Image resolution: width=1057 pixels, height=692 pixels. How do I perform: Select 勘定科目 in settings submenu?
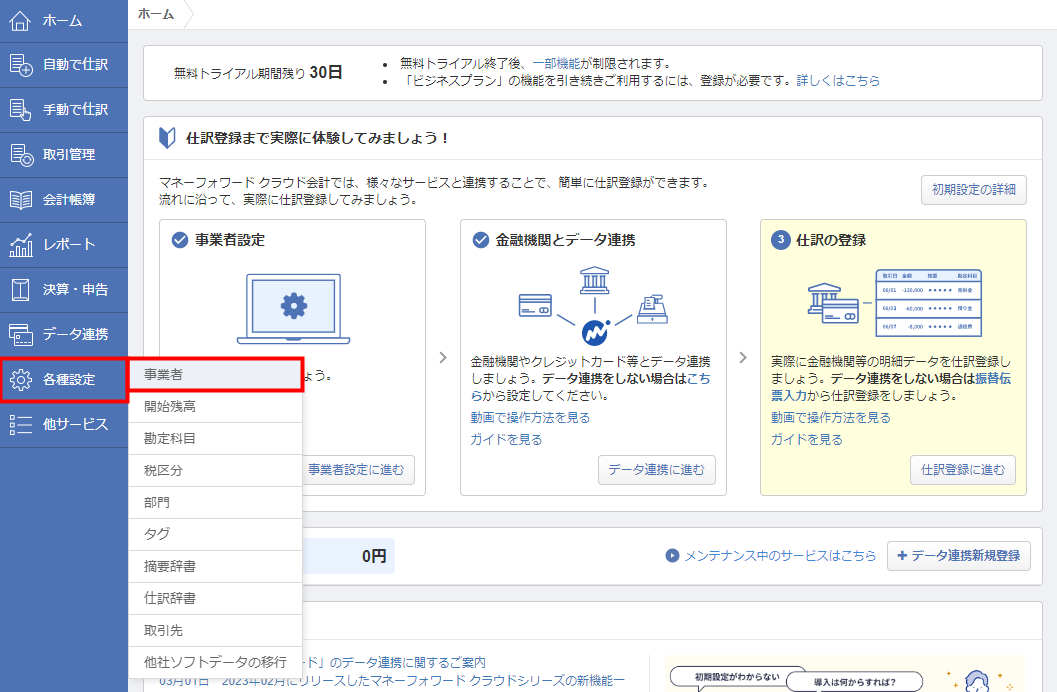[215, 439]
